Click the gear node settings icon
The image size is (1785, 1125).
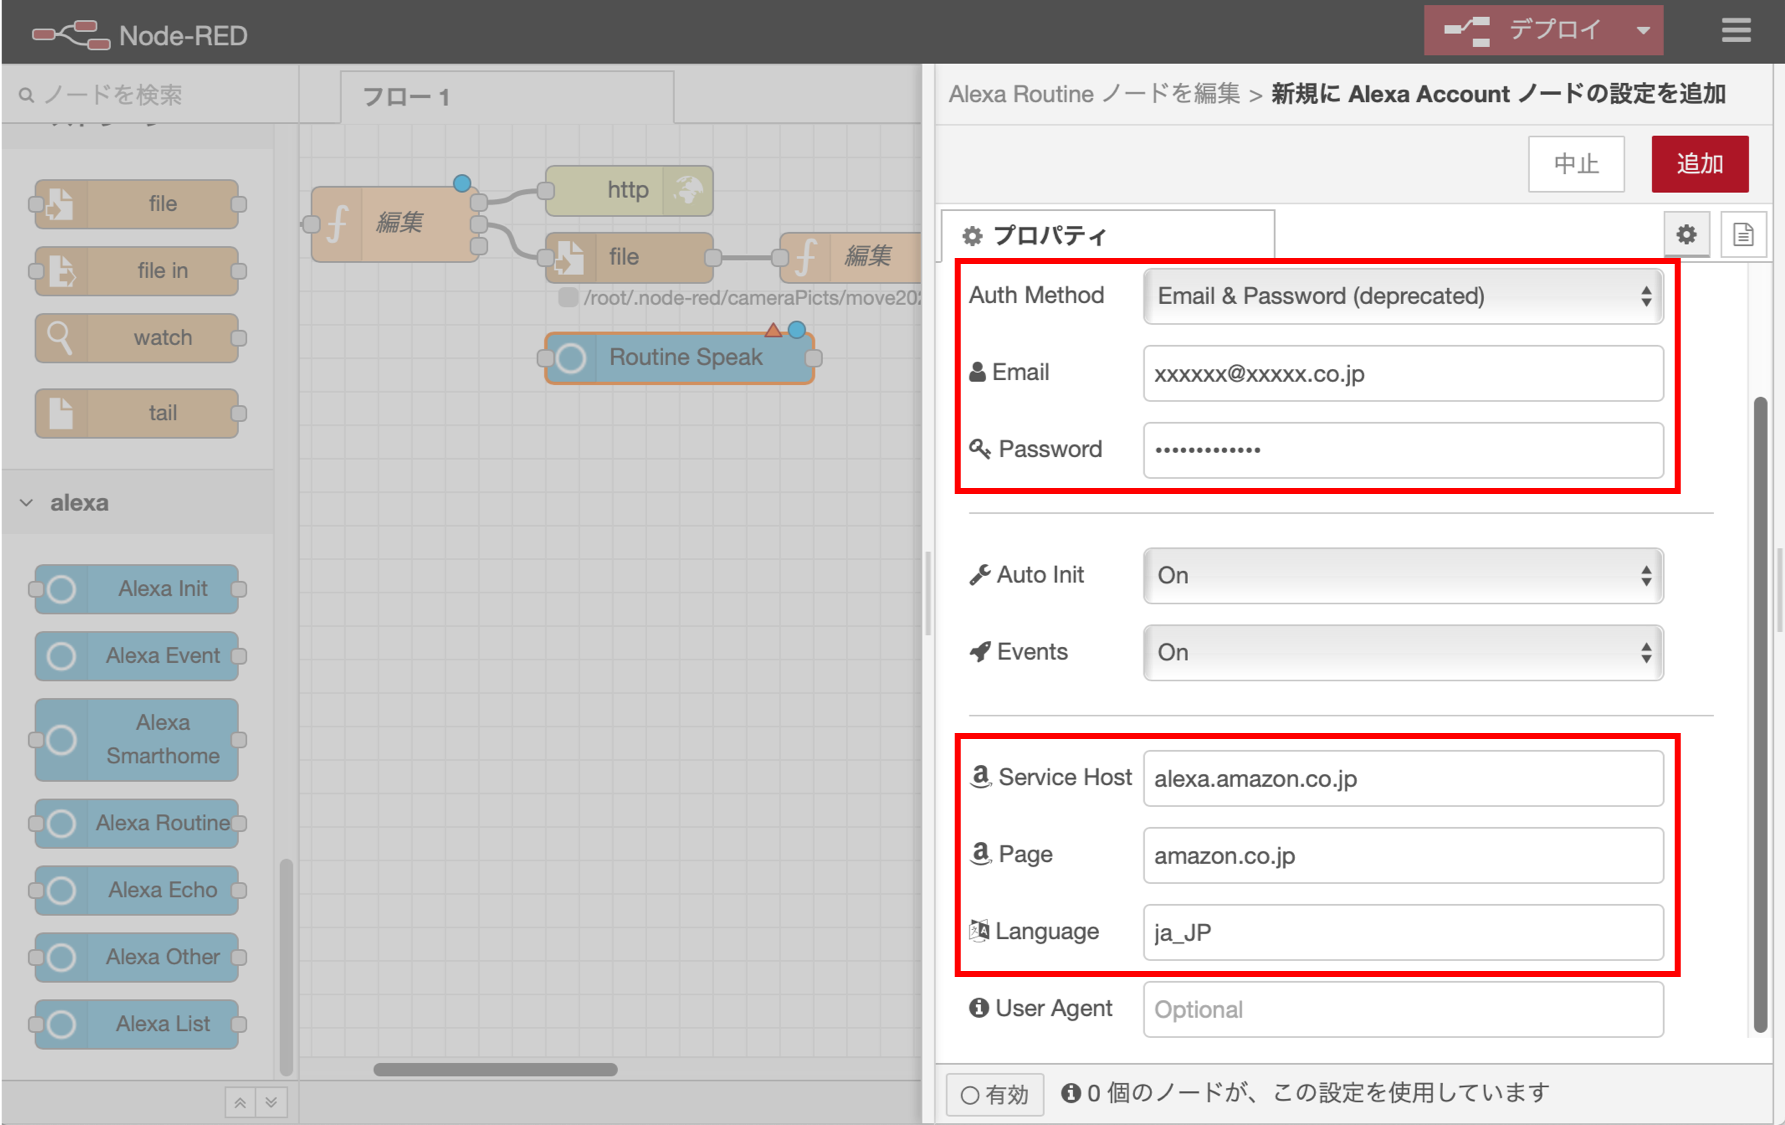tap(1687, 235)
